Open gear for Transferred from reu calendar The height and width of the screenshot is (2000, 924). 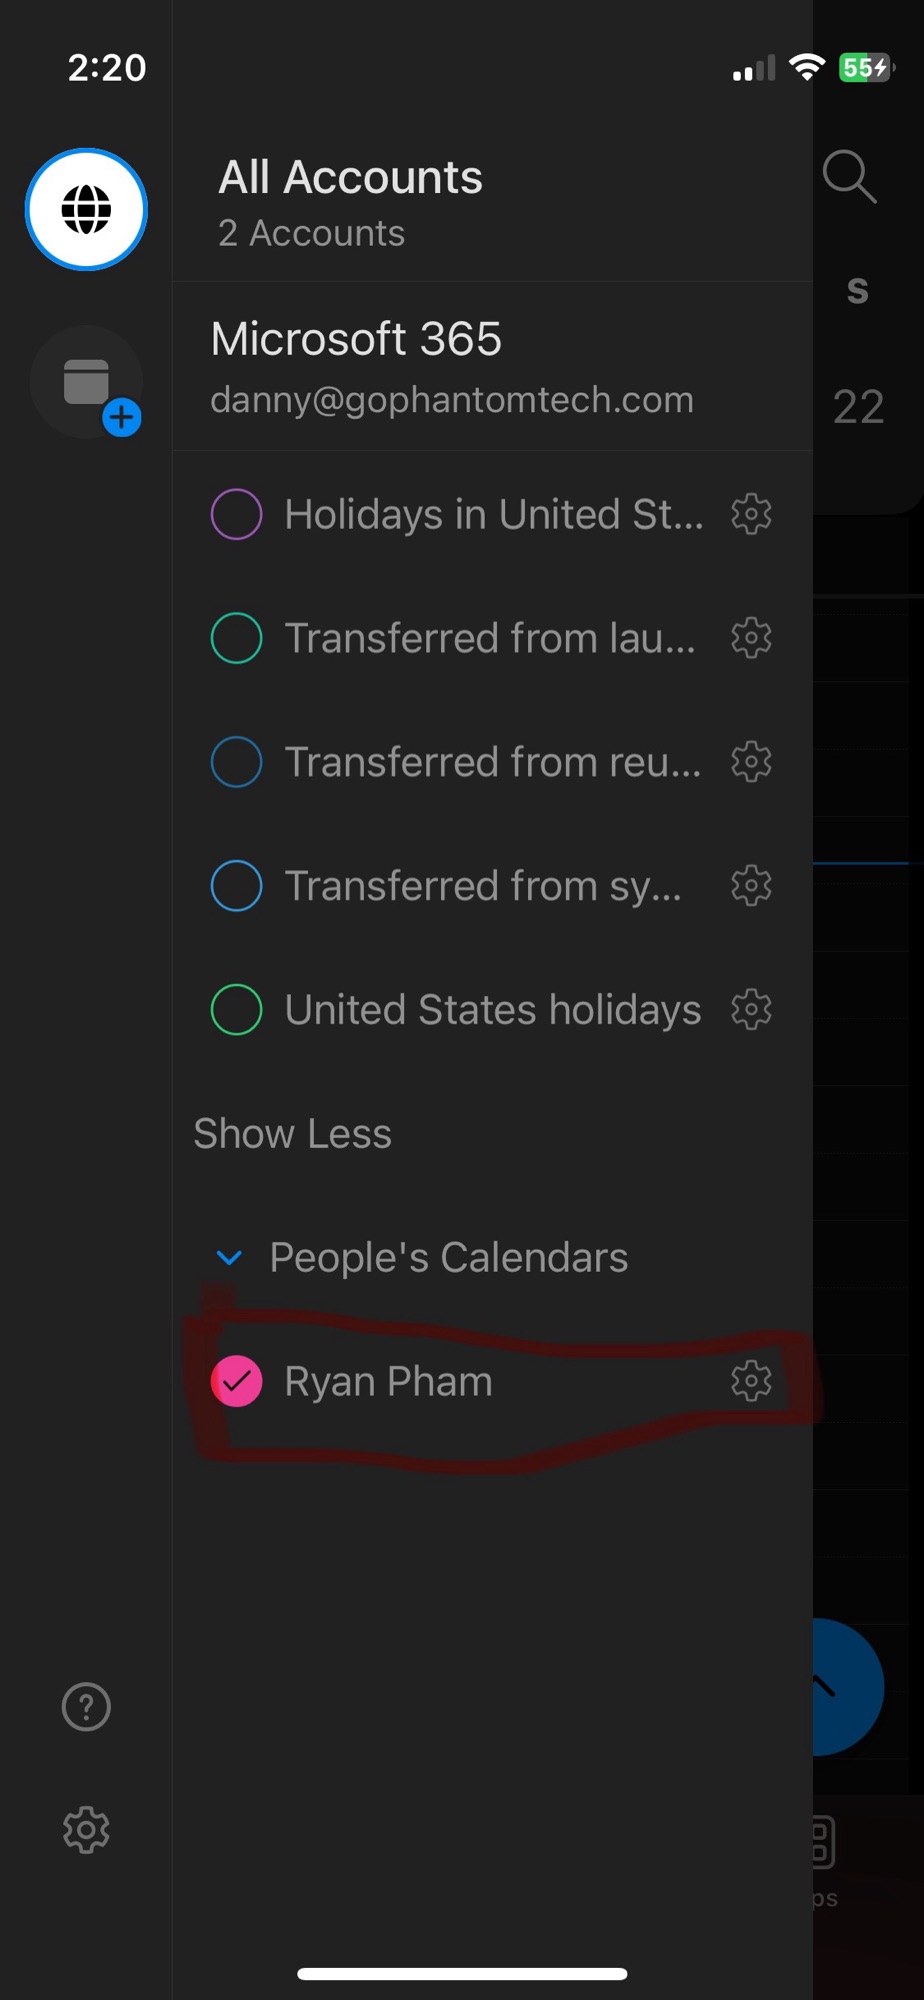(x=751, y=762)
